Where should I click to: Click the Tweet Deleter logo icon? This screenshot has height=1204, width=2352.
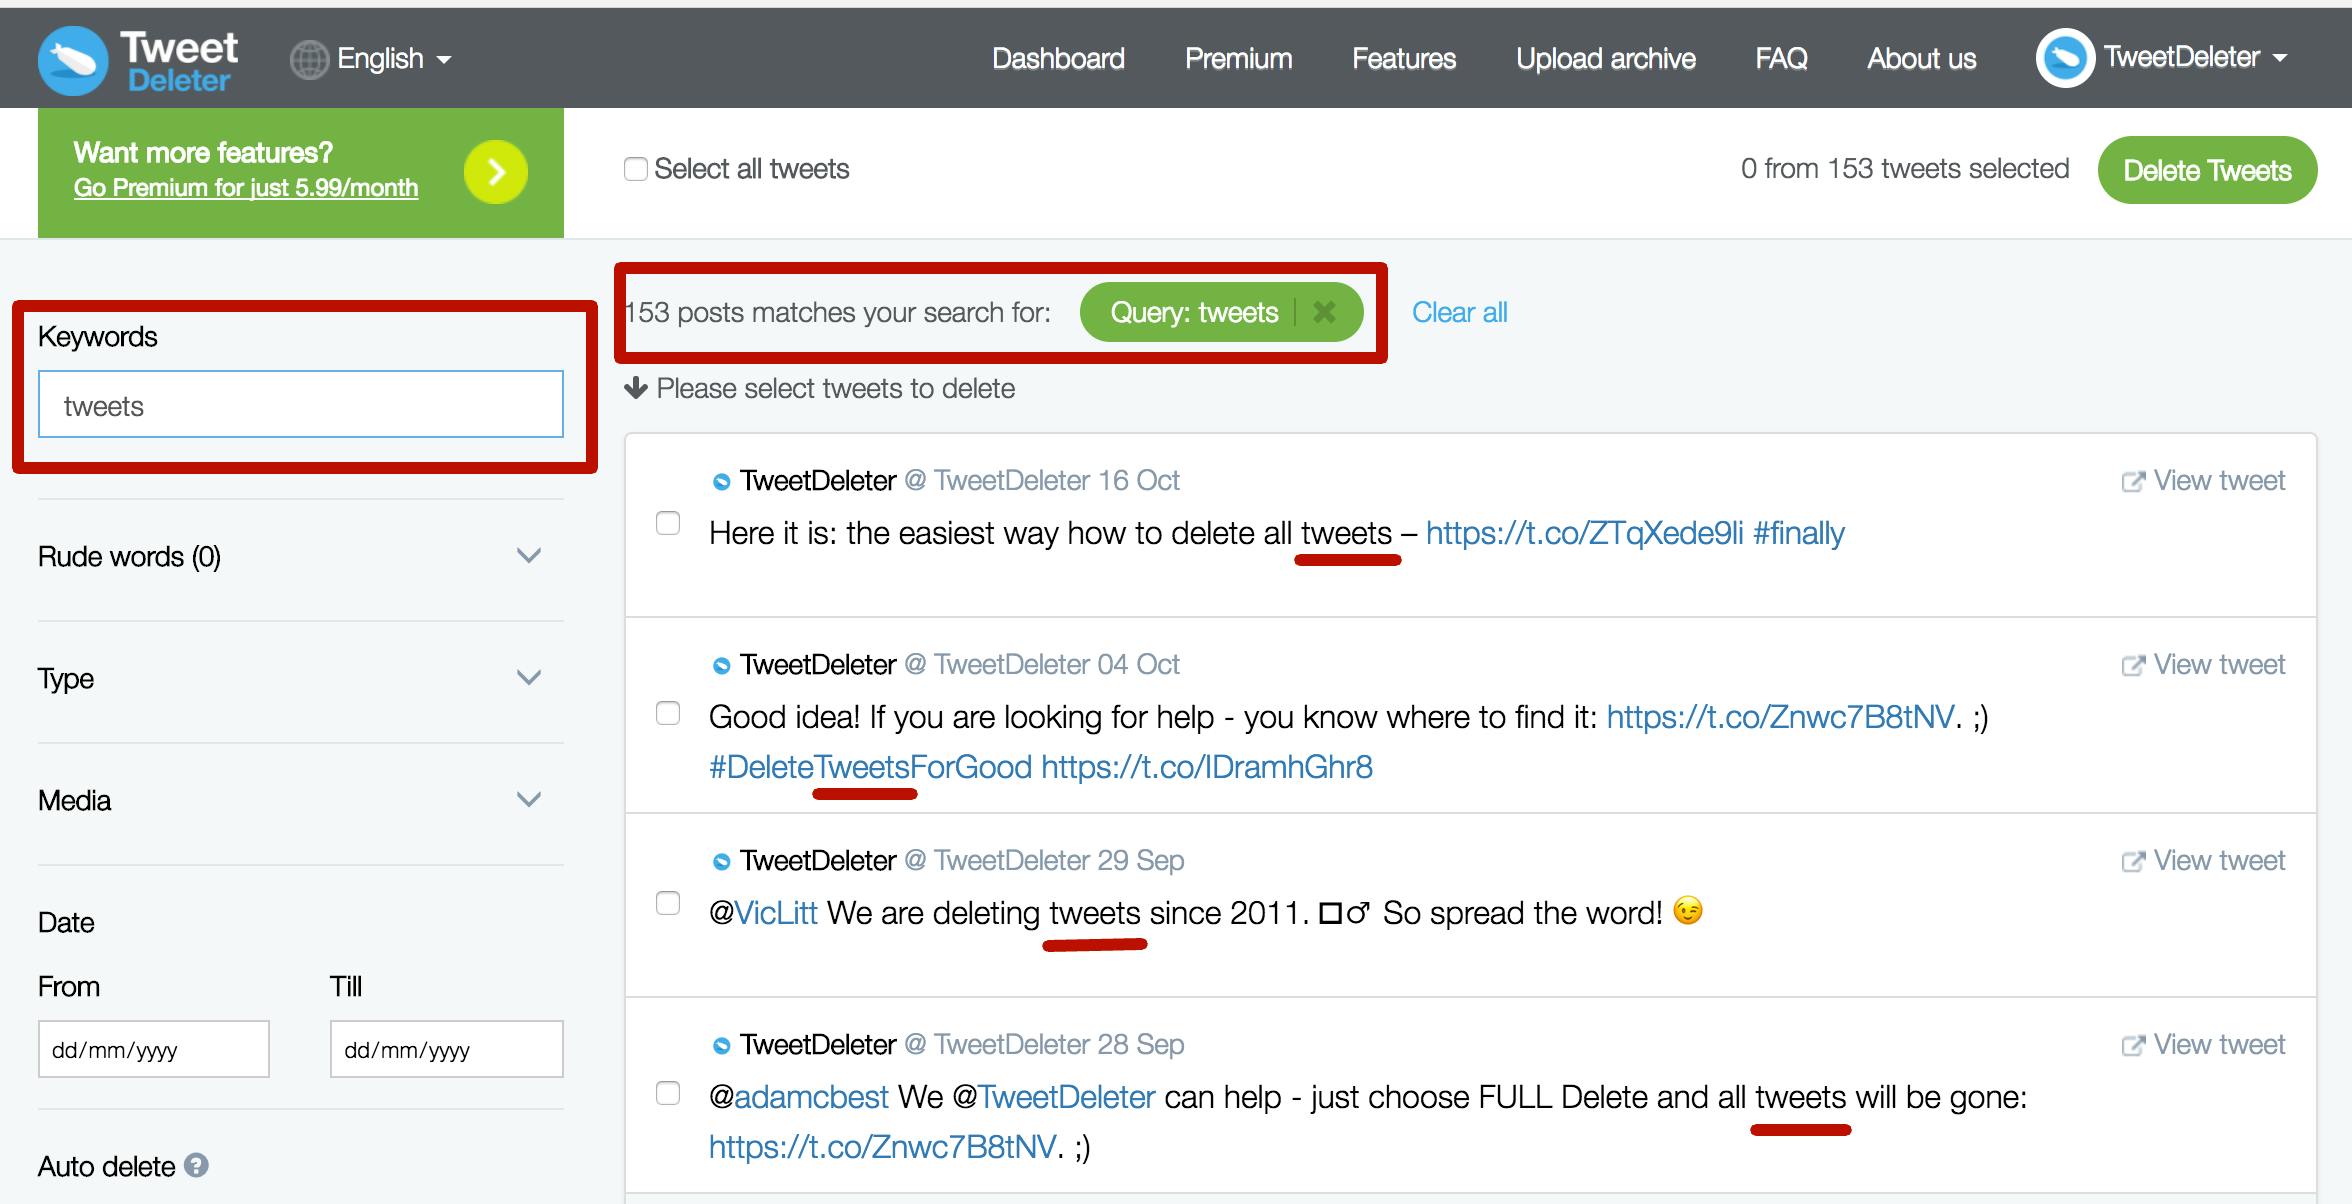(x=73, y=60)
